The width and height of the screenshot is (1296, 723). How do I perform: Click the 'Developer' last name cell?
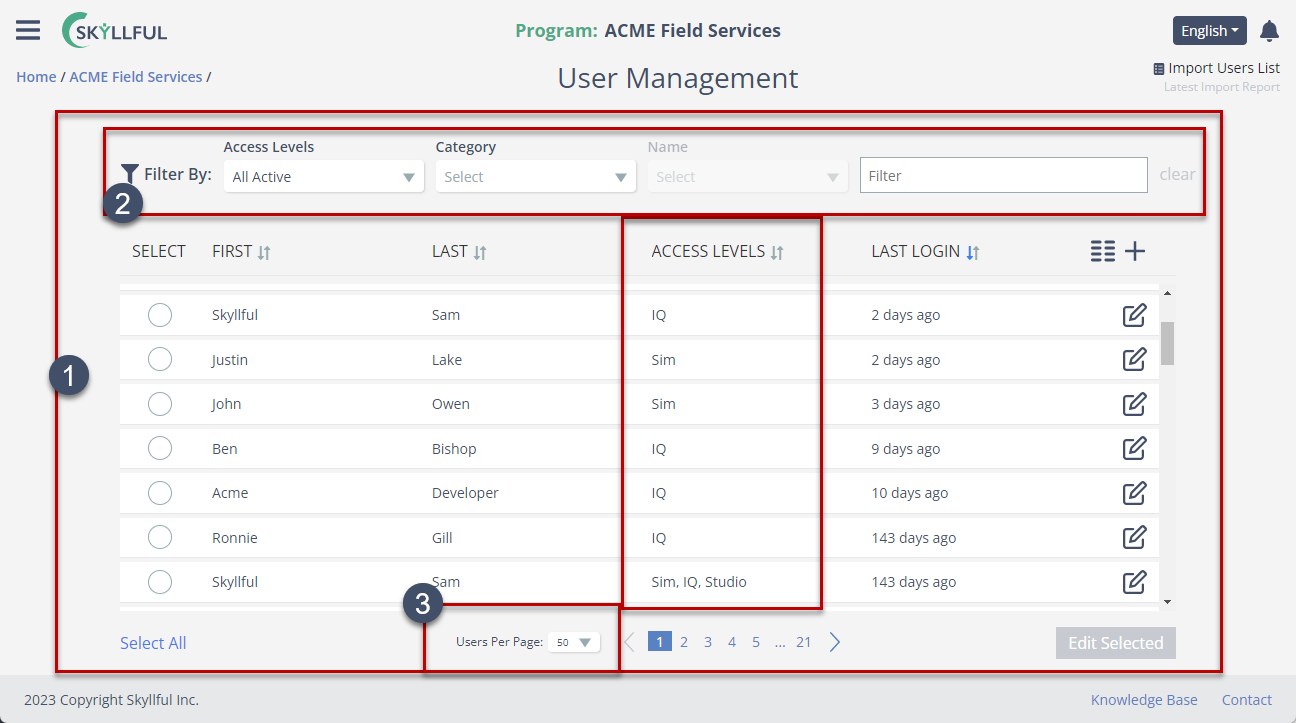(465, 493)
